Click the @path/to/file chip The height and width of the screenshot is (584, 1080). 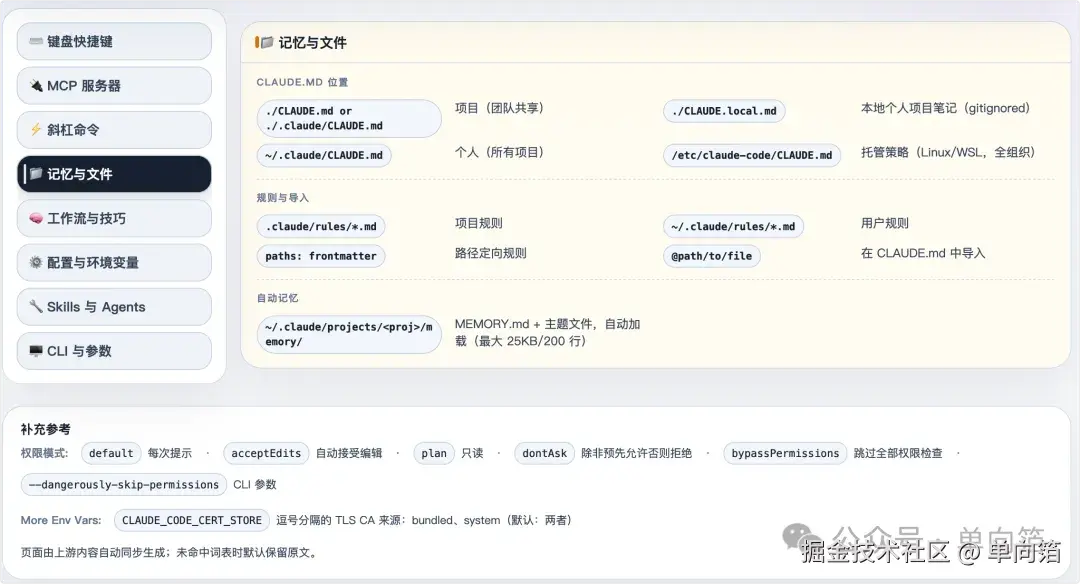[x=712, y=256]
